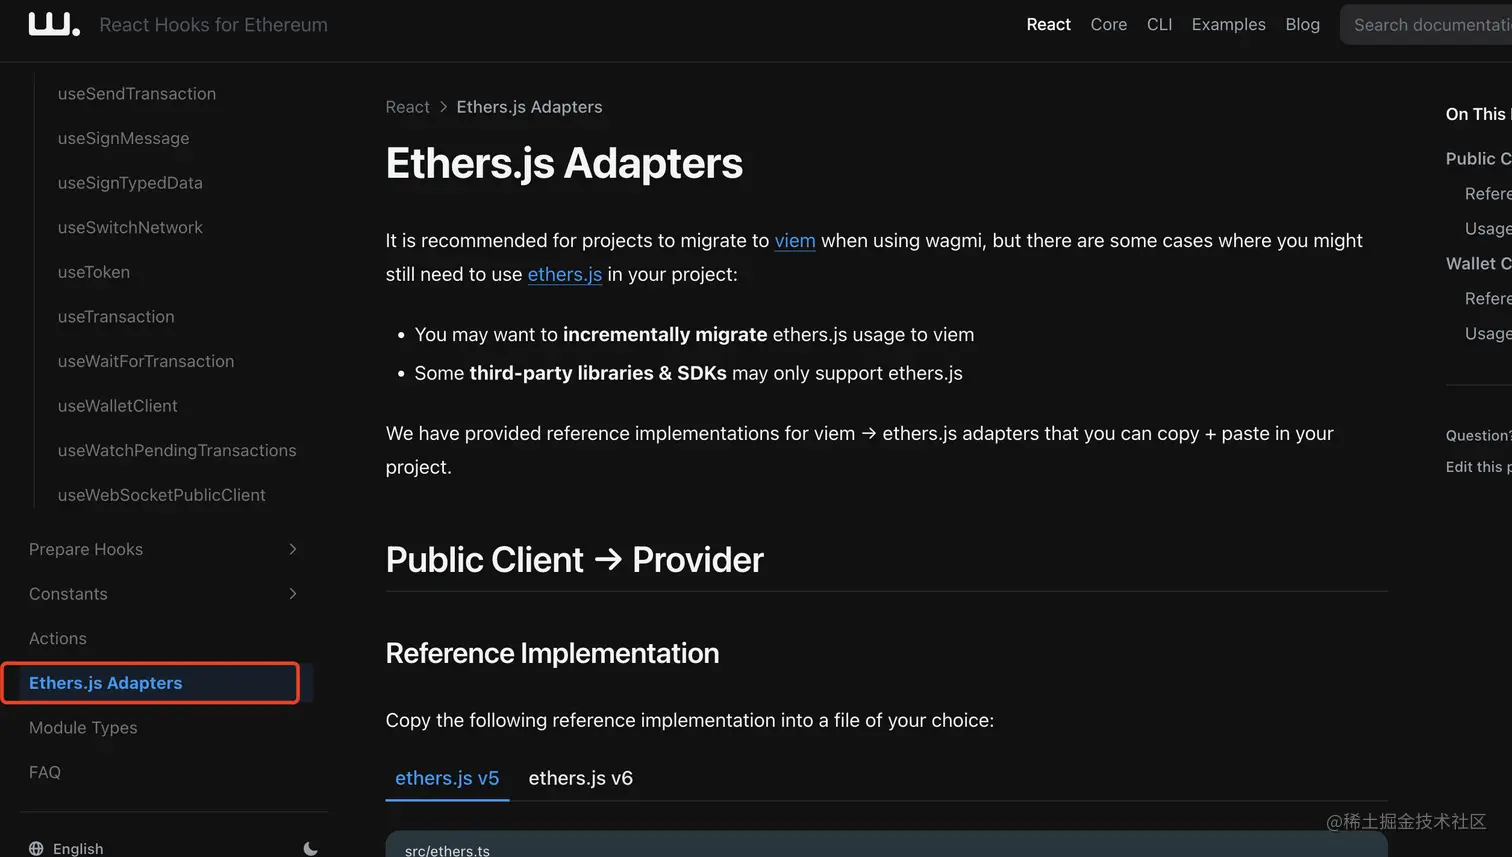Click the wagmi logo icon
Image resolution: width=1512 pixels, height=857 pixels.
click(x=54, y=24)
